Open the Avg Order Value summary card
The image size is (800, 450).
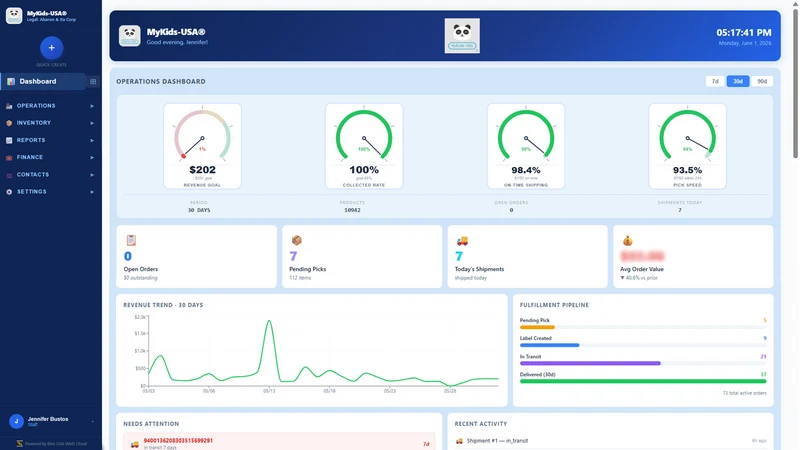pyautogui.click(x=693, y=257)
